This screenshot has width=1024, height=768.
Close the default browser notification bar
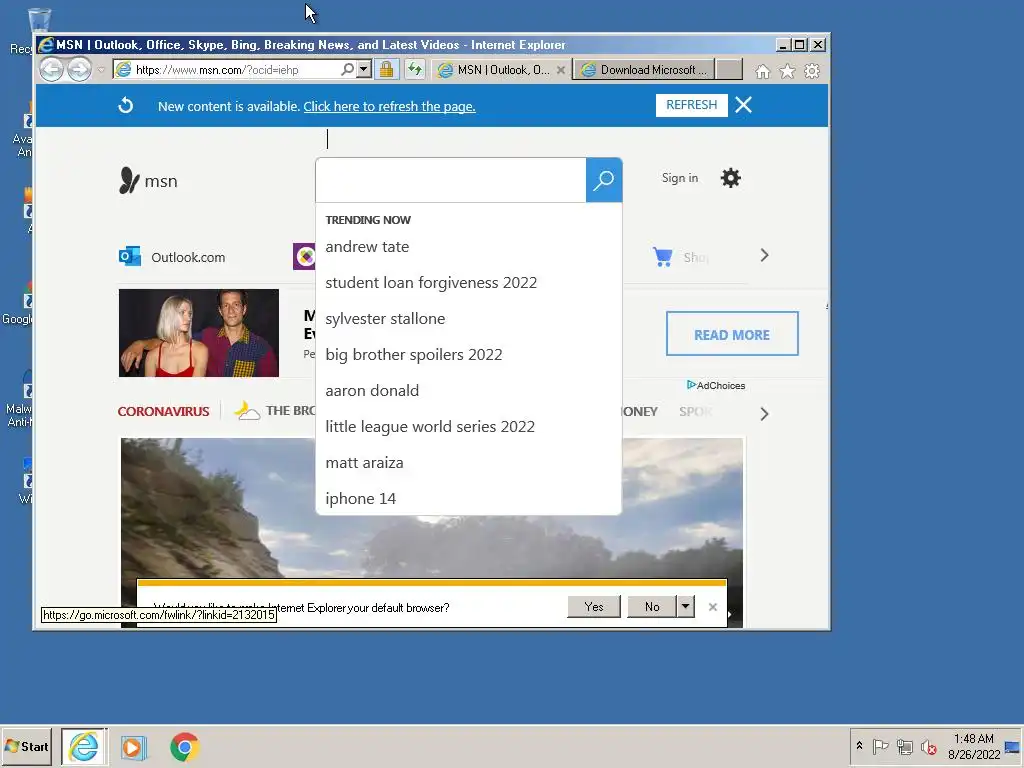click(x=712, y=607)
